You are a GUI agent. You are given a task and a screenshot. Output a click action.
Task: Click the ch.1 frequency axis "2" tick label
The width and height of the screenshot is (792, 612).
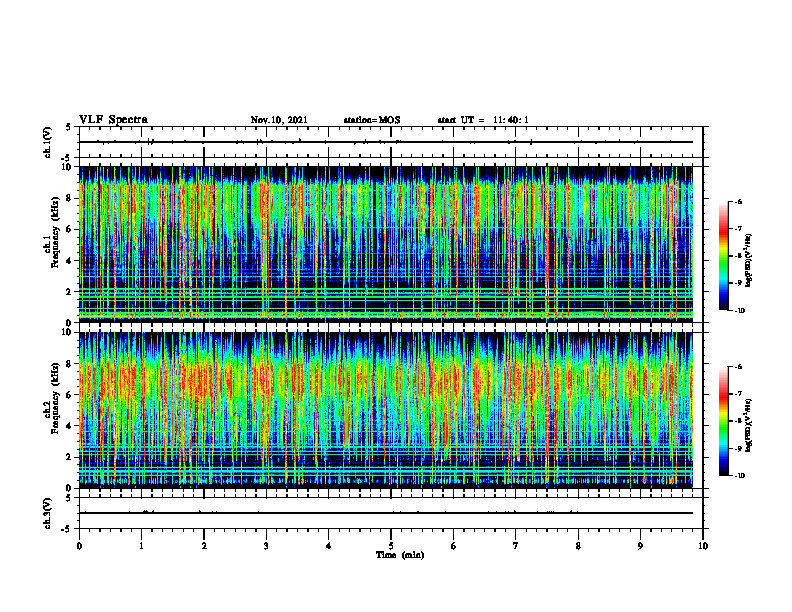tap(69, 292)
